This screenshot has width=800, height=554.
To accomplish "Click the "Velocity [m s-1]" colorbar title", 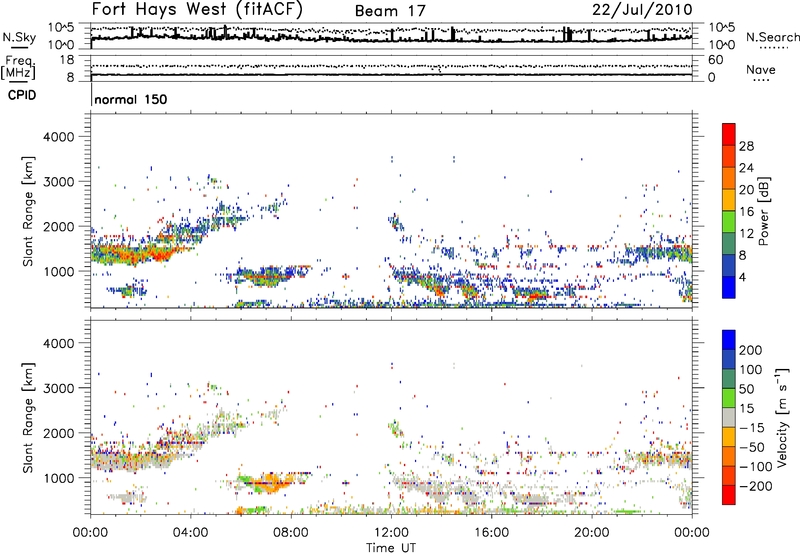I will click(x=782, y=418).
